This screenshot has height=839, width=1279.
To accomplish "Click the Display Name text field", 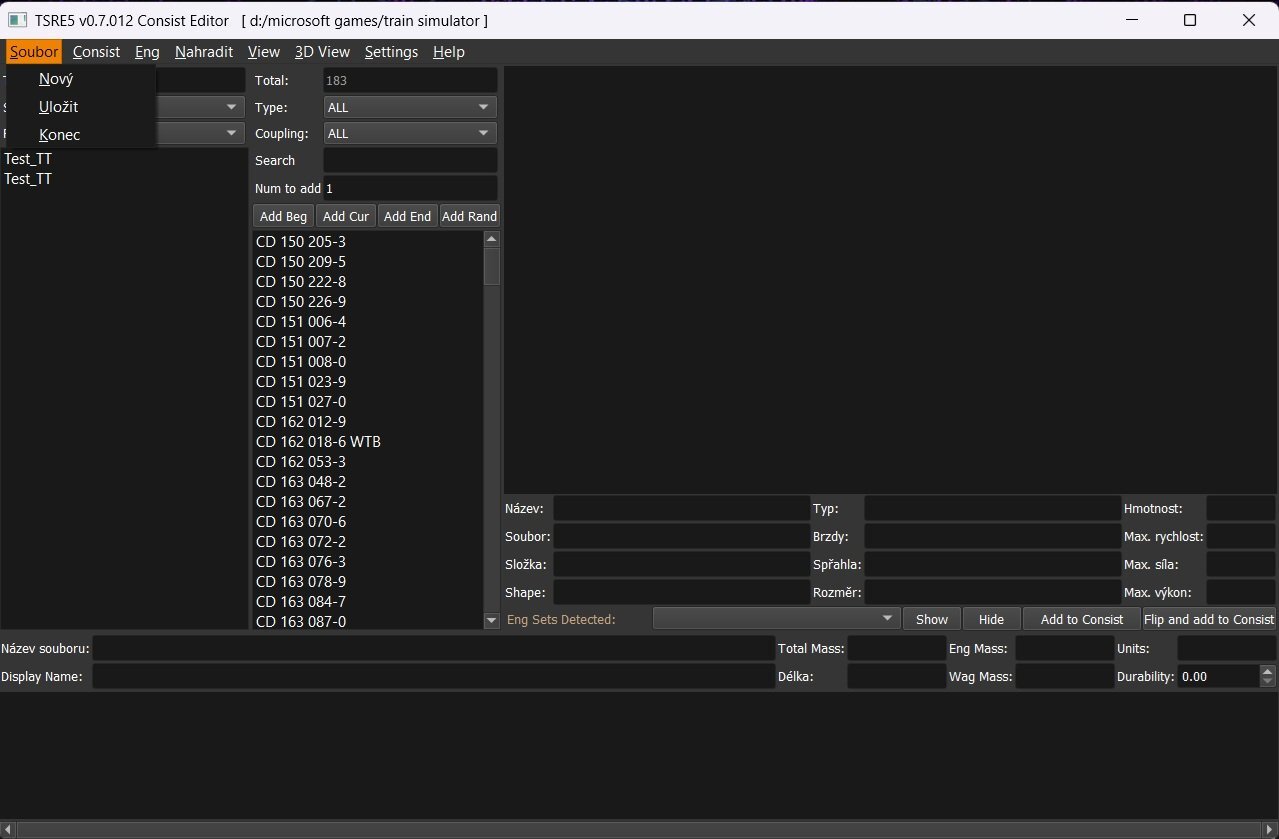I will pos(433,677).
